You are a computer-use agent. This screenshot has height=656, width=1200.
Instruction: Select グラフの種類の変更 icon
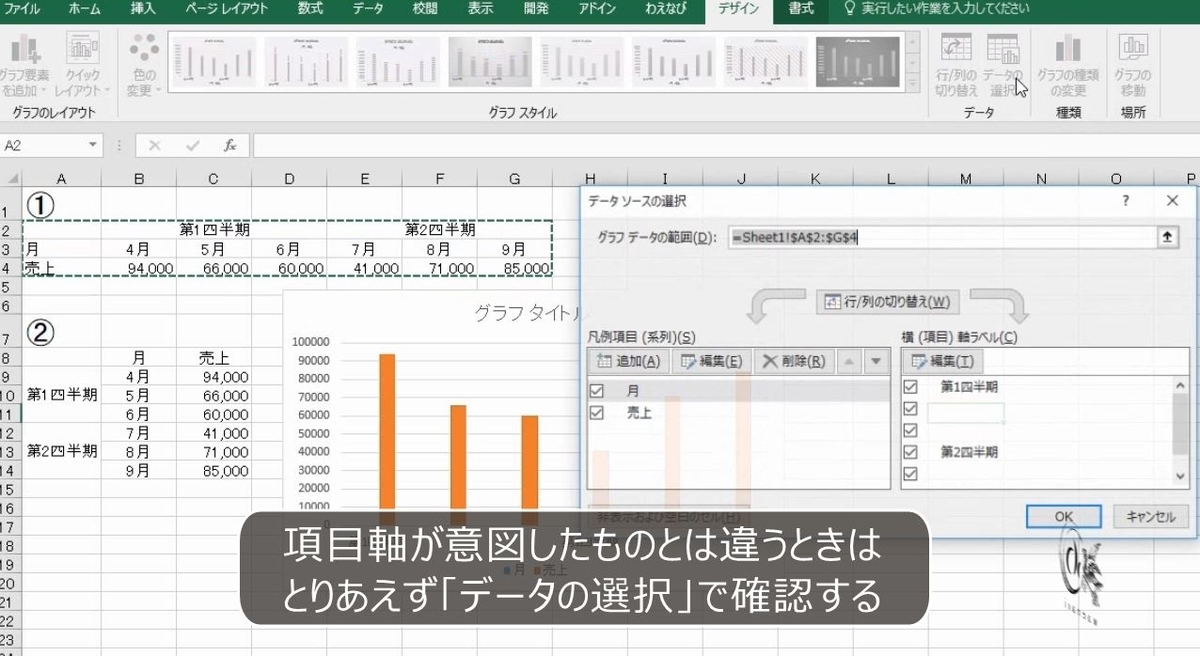(1068, 60)
